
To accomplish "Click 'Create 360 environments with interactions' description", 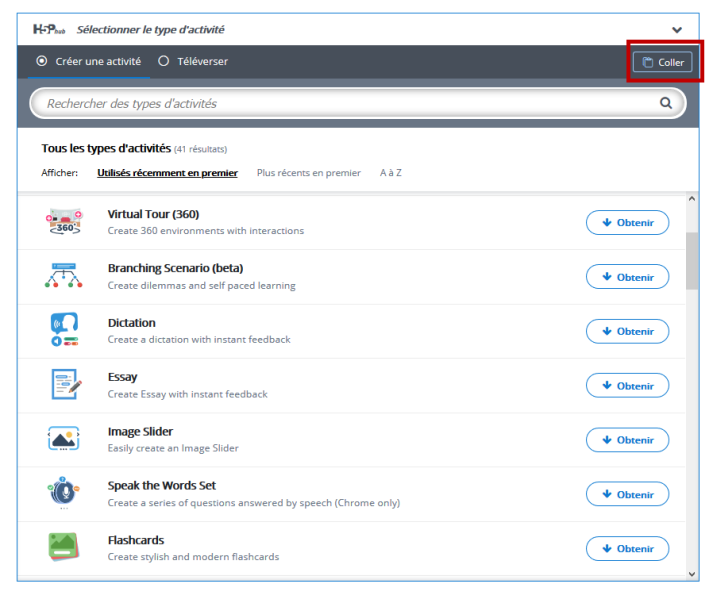I will [x=206, y=231].
